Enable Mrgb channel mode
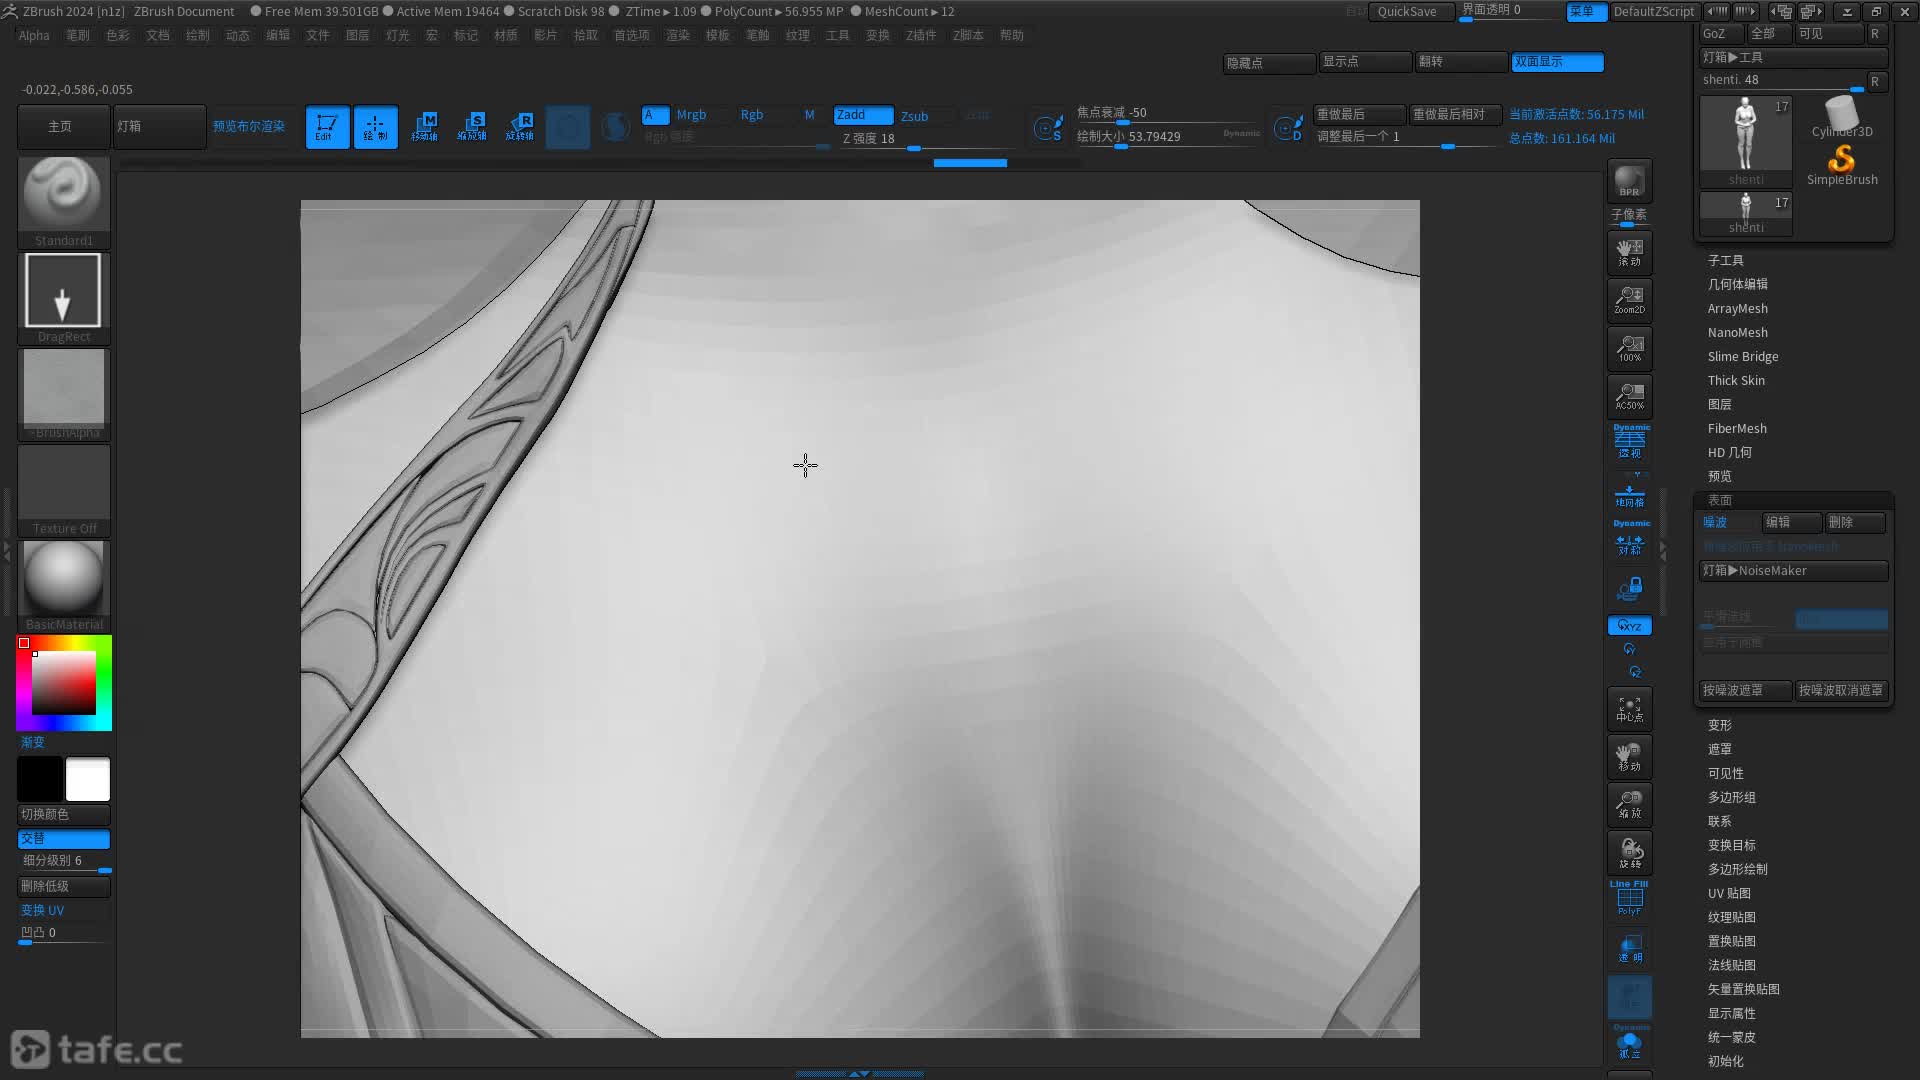 point(691,115)
